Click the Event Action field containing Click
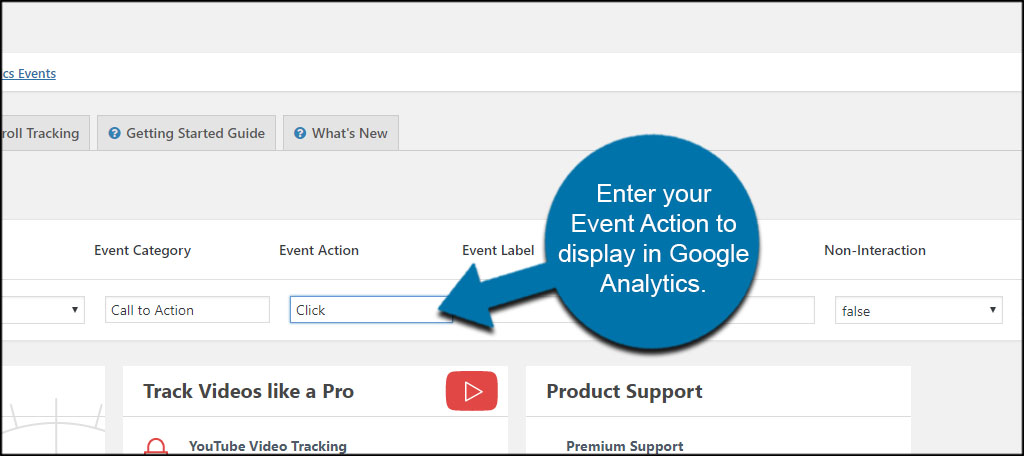This screenshot has width=1024, height=456. (x=371, y=310)
